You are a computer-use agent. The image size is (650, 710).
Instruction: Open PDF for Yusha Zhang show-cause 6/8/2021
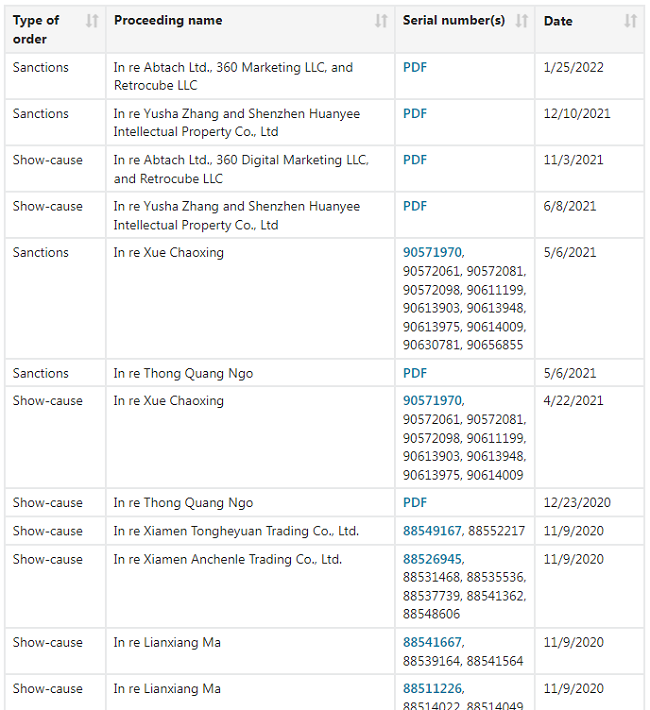point(415,206)
